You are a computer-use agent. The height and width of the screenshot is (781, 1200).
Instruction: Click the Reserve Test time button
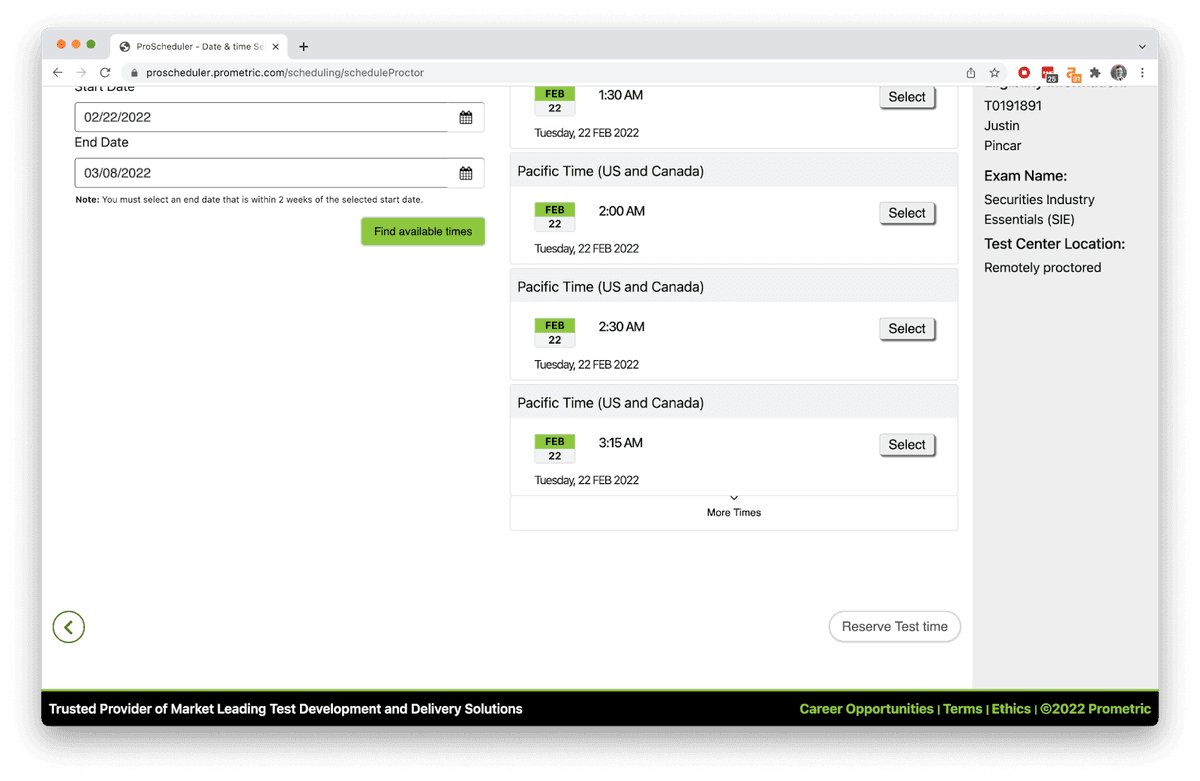click(x=894, y=627)
